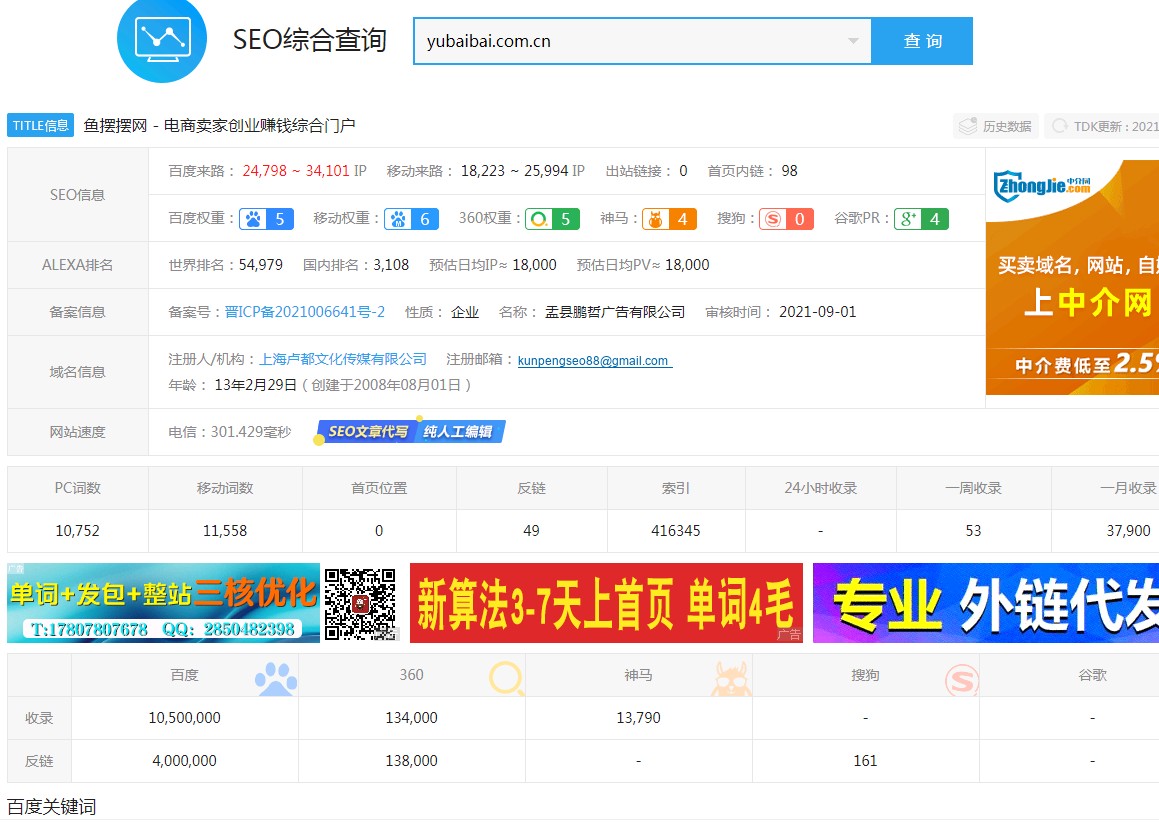Click the 搜狗 S icon in table header

click(x=962, y=680)
